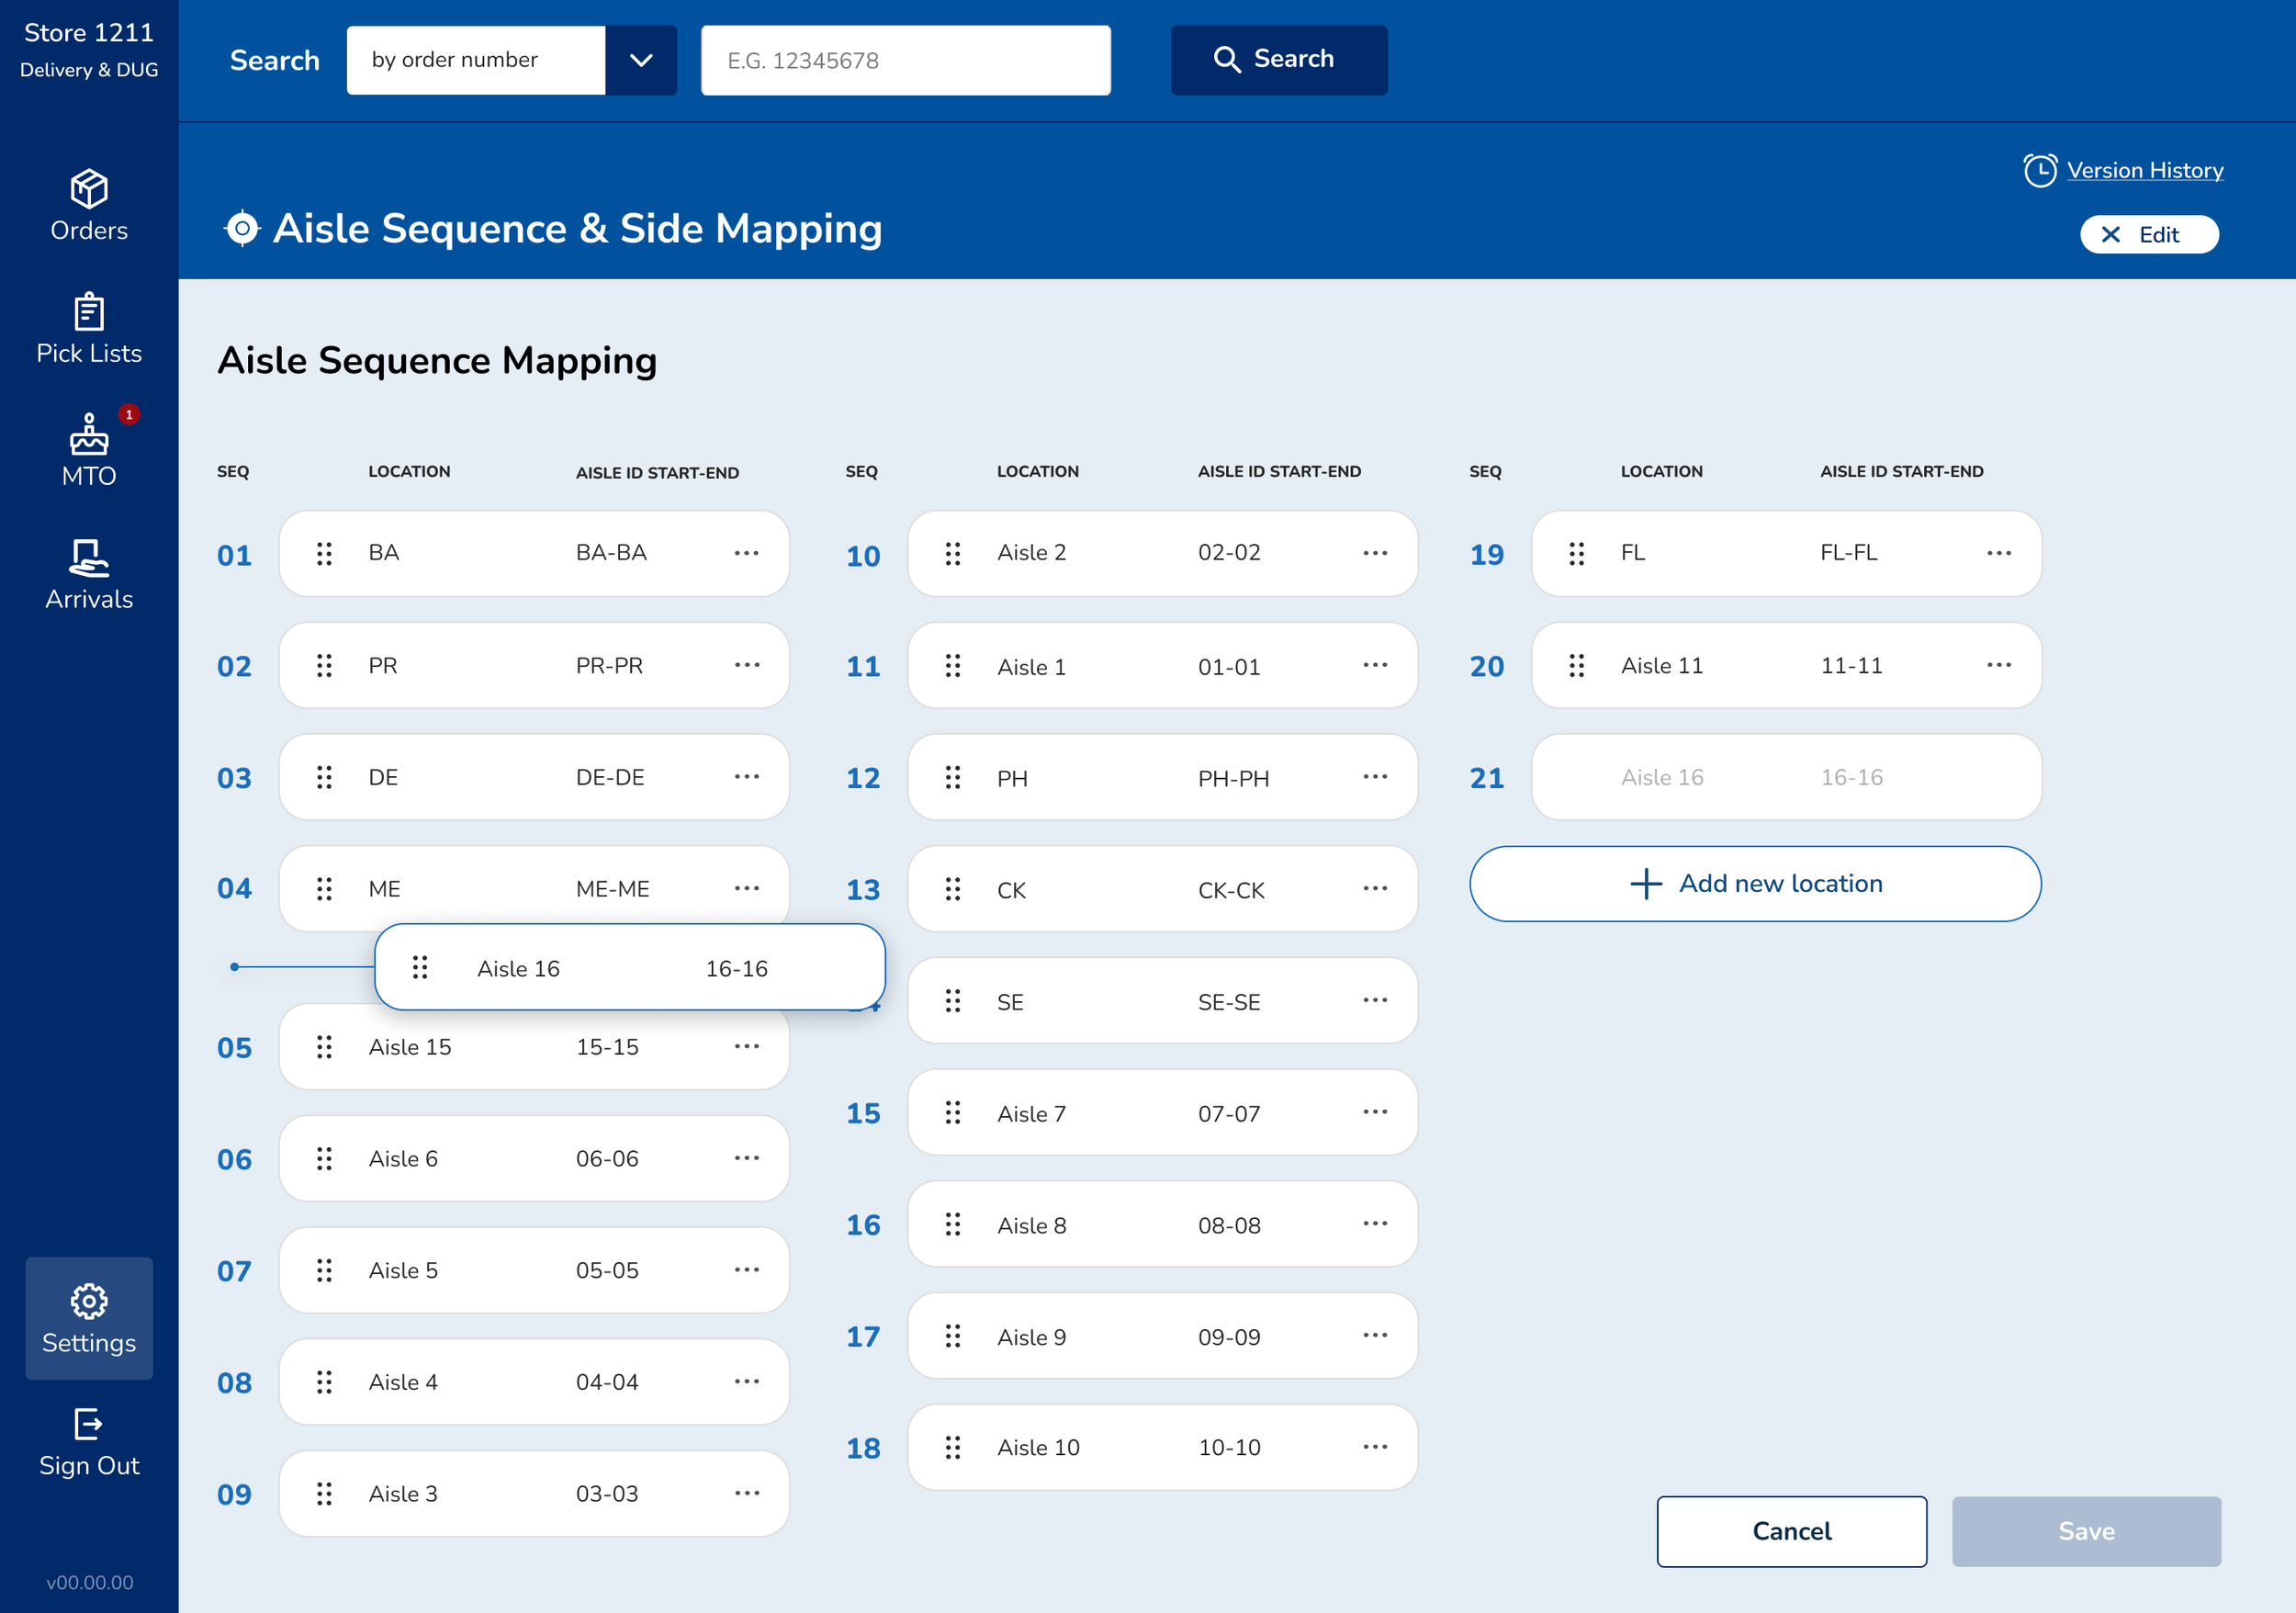Go to Pick Lists in sidebar

coord(89,328)
